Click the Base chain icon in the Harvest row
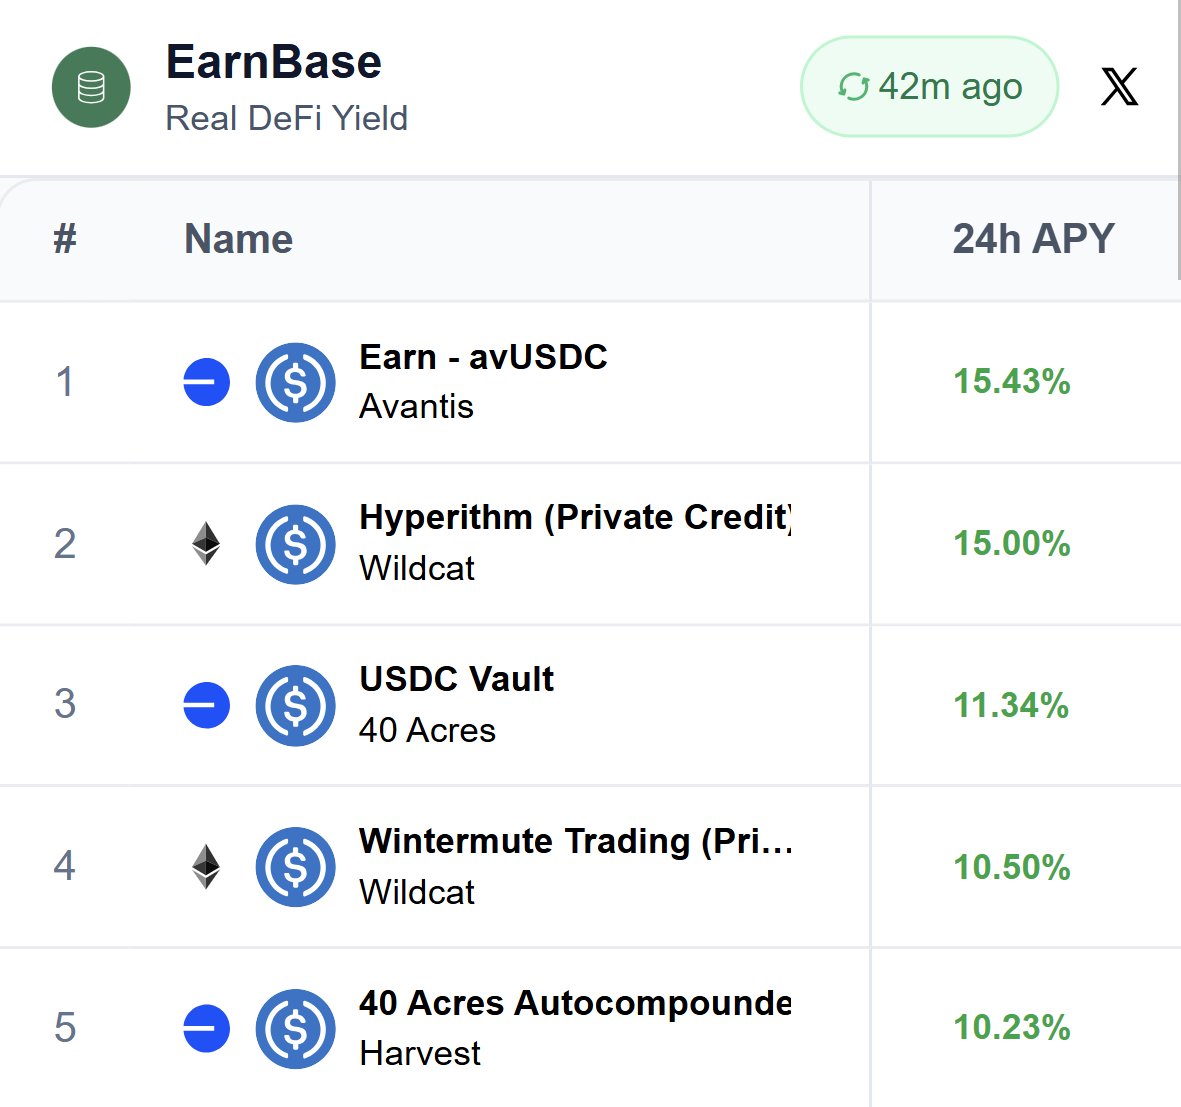Viewport: 1181px width, 1107px height. pos(206,1028)
